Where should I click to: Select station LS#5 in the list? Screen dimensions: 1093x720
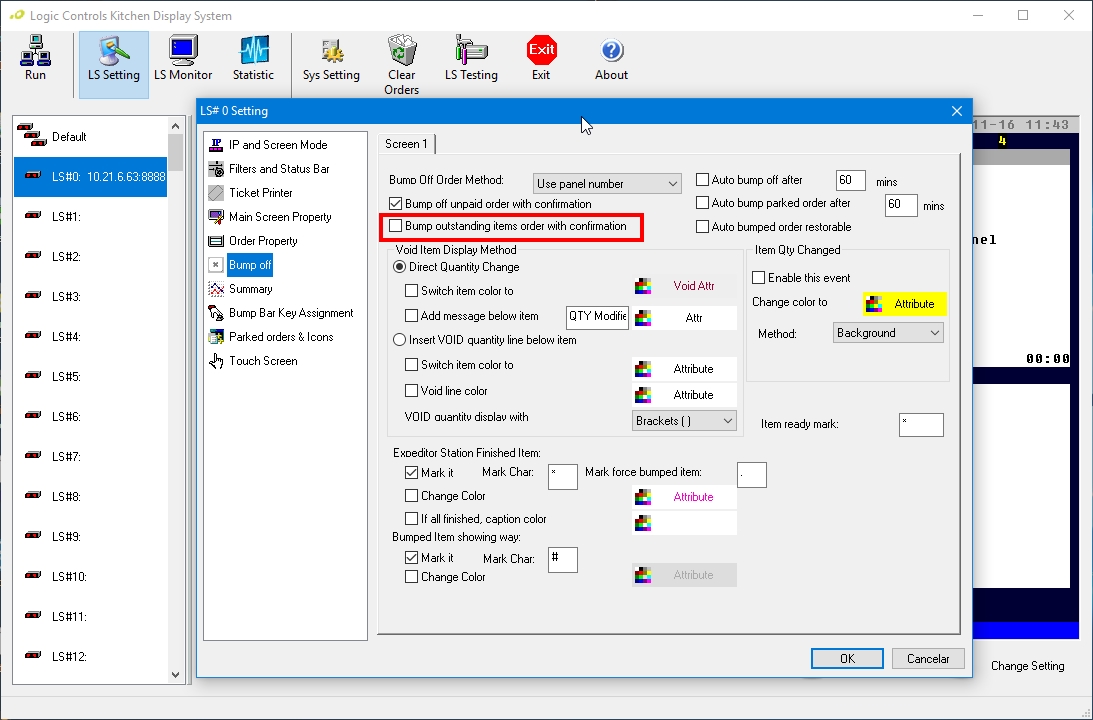91,376
